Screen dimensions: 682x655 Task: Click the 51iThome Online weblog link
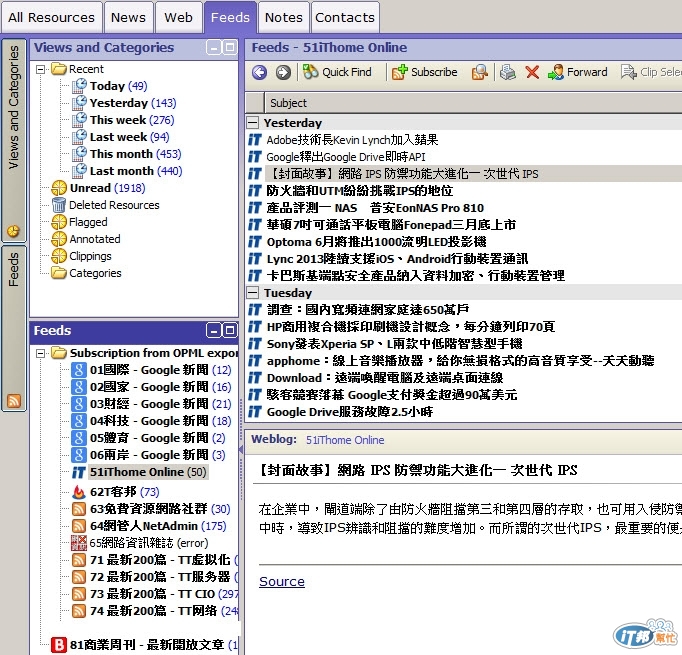tap(345, 440)
